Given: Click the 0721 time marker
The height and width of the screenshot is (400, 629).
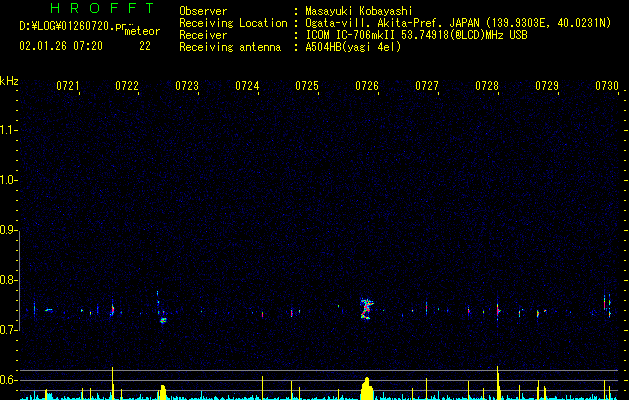Looking at the screenshot, I should click(67, 86).
